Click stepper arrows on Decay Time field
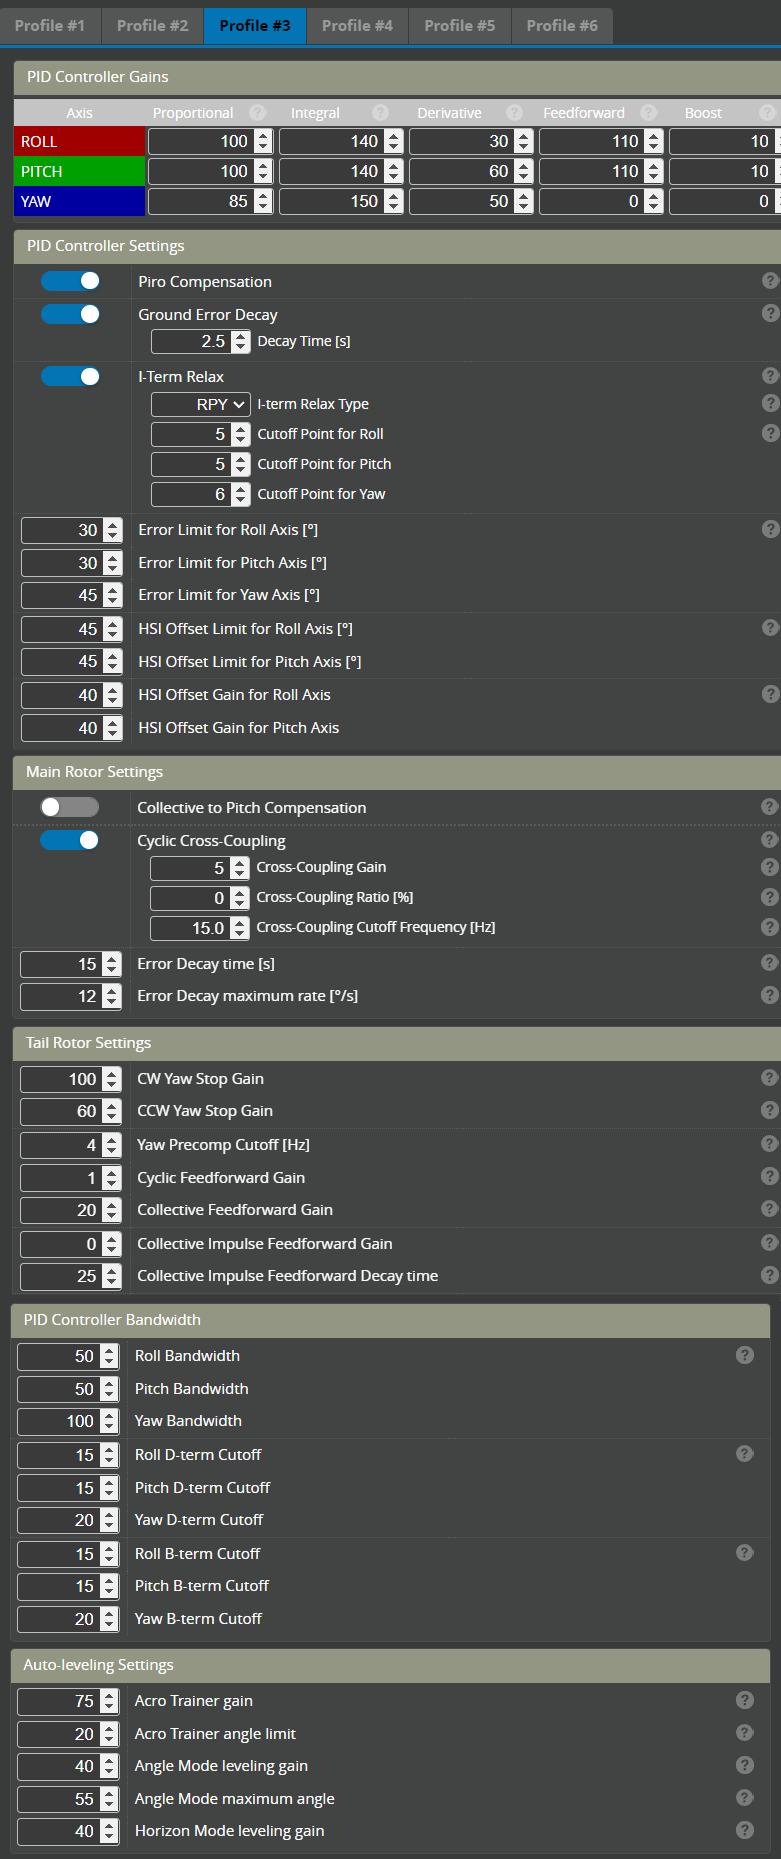Viewport: 781px width, 1859px height. pos(241,341)
